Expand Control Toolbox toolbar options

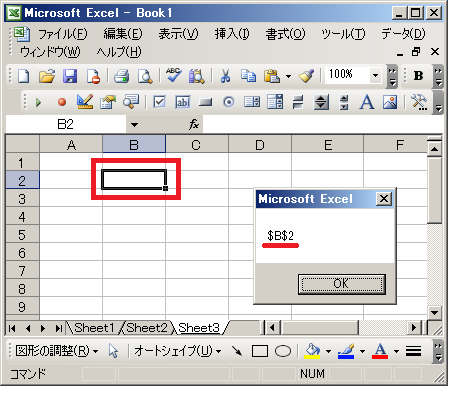click(x=439, y=102)
